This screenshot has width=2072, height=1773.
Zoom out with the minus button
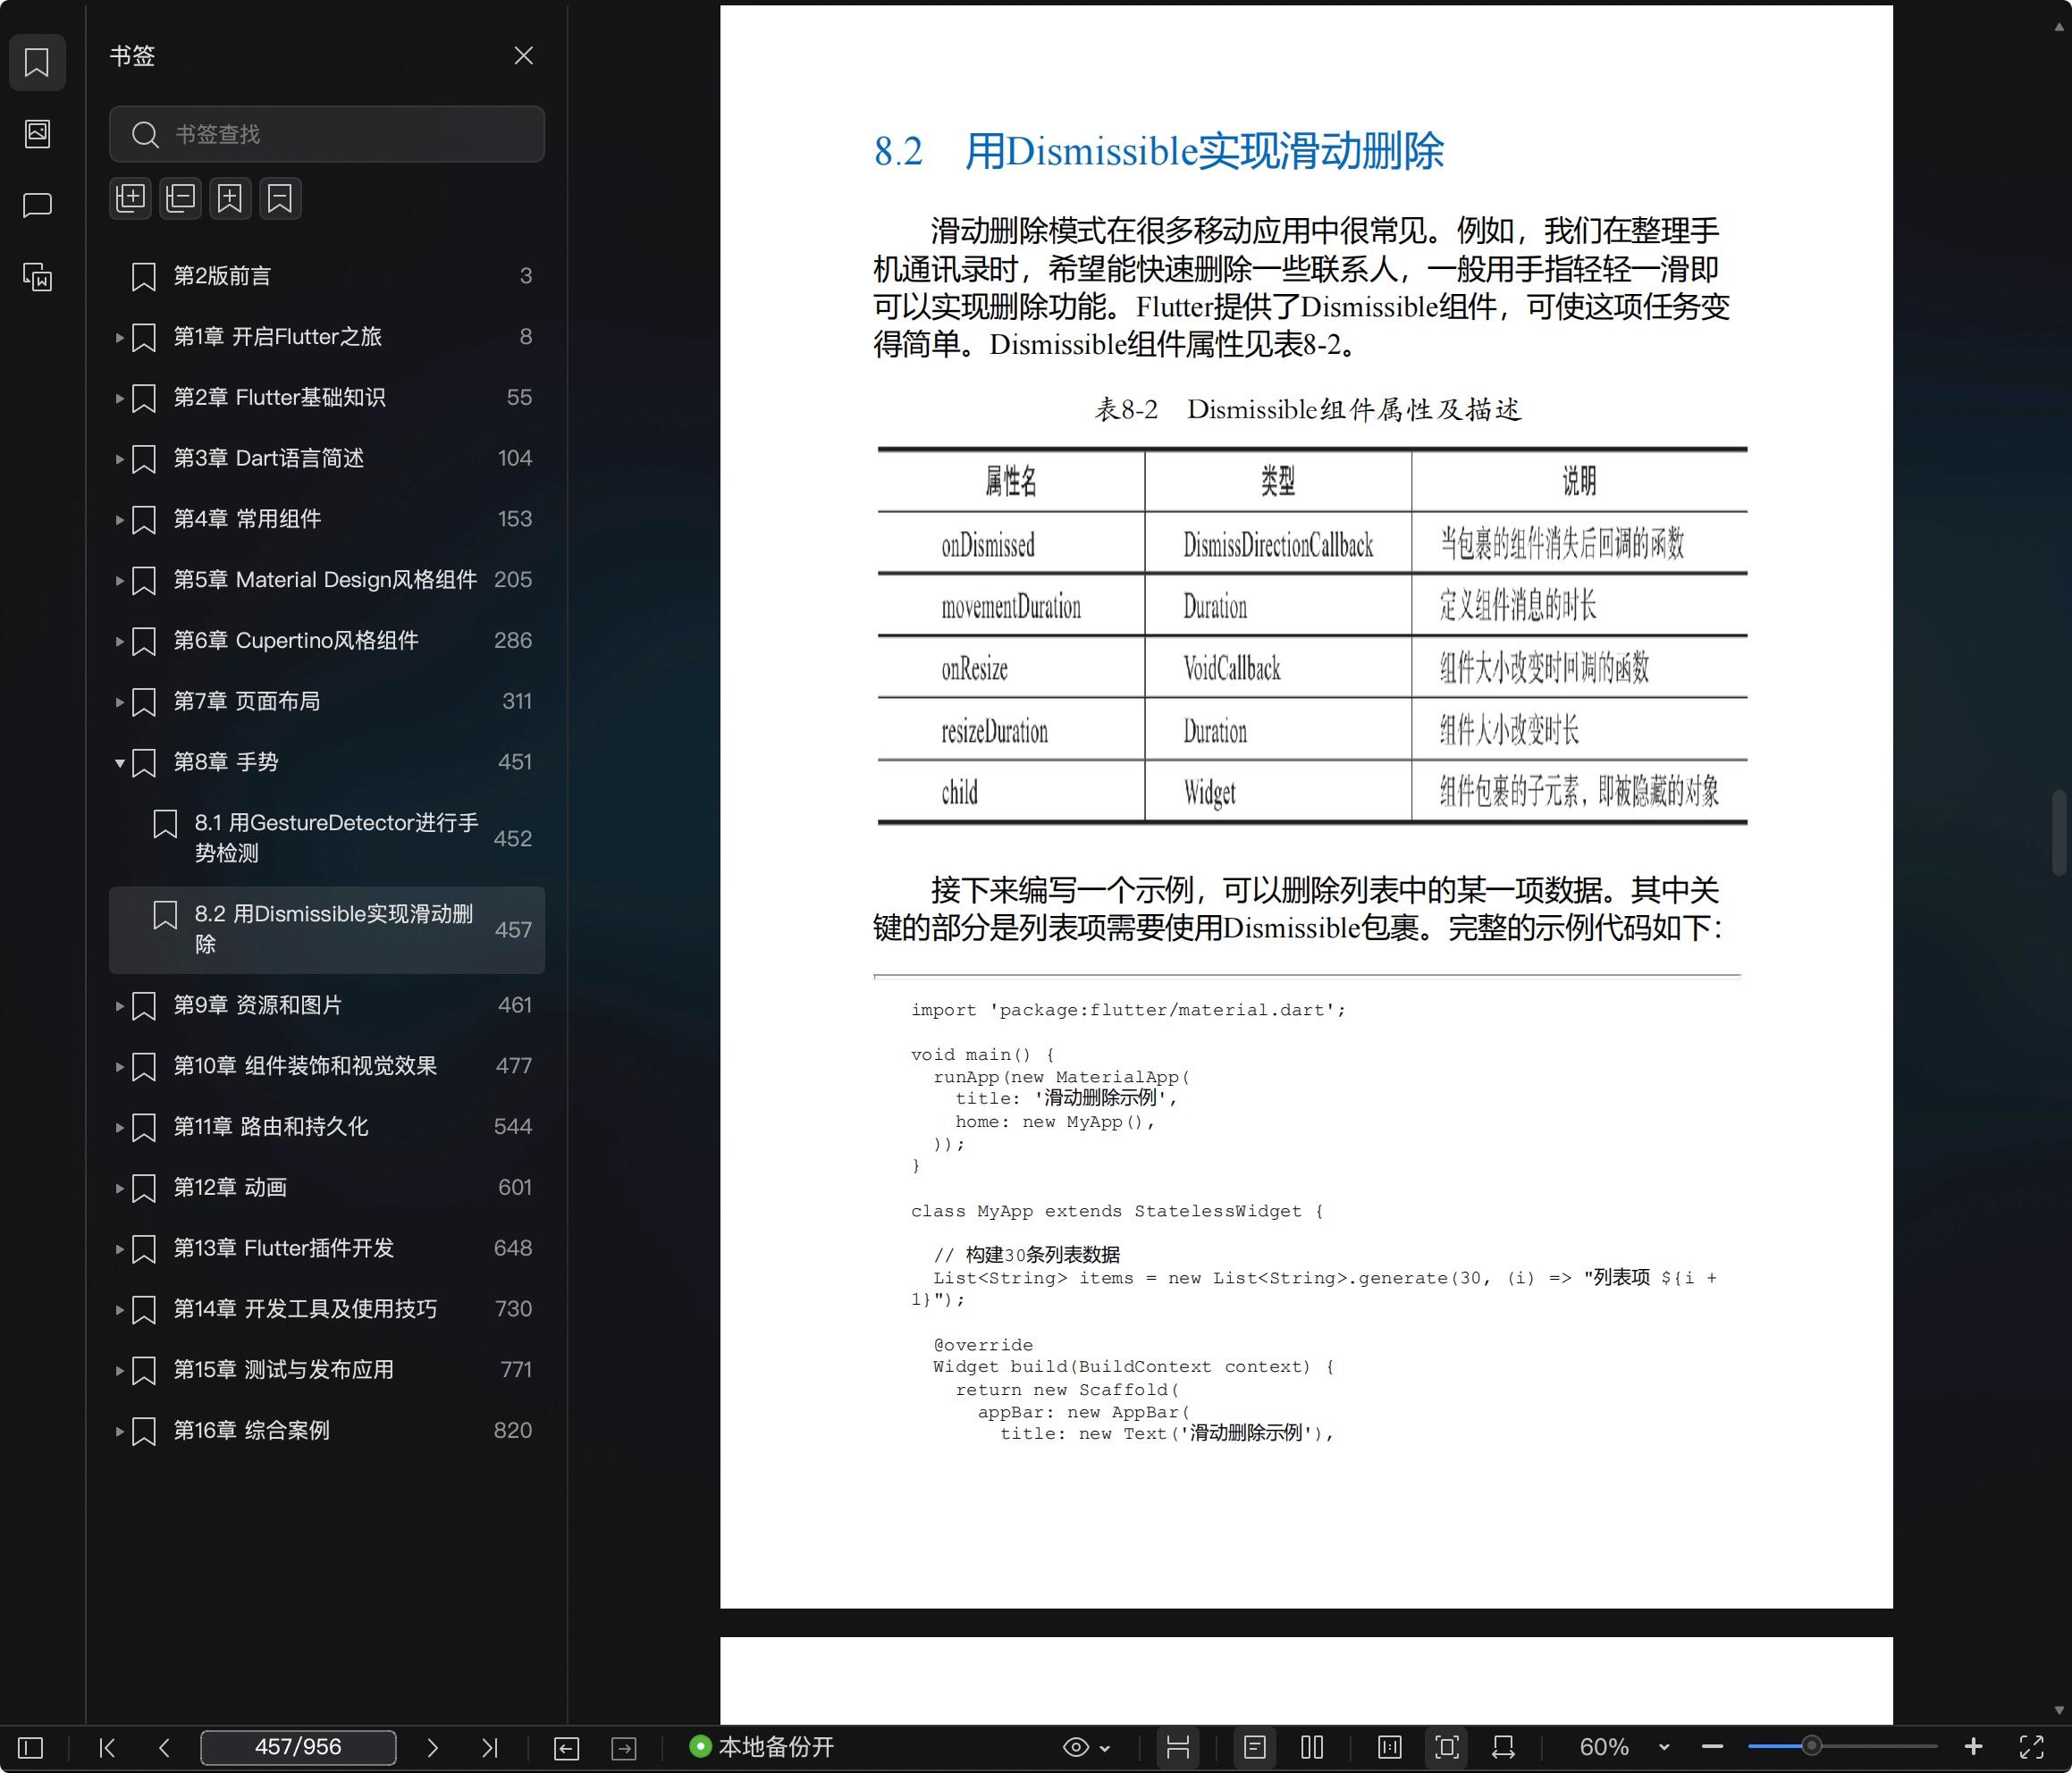coord(1712,1747)
